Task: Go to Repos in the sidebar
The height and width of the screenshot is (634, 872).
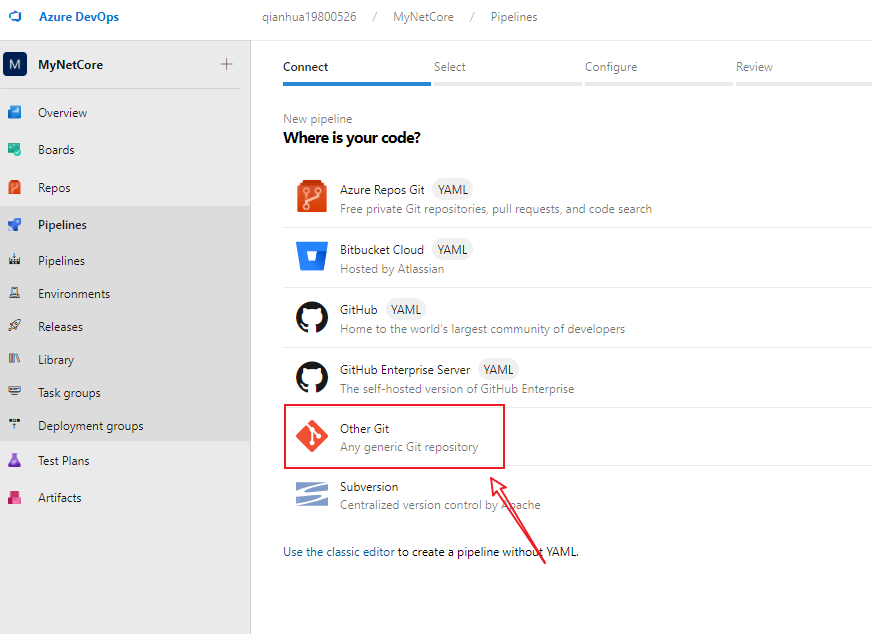Action: [x=54, y=188]
